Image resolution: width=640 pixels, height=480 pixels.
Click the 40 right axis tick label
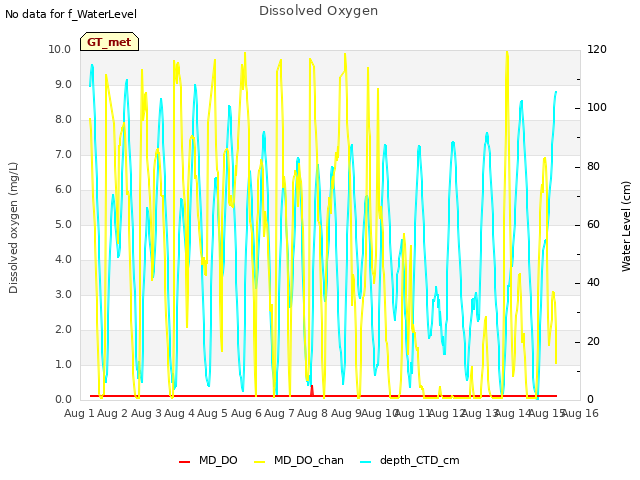[593, 282]
